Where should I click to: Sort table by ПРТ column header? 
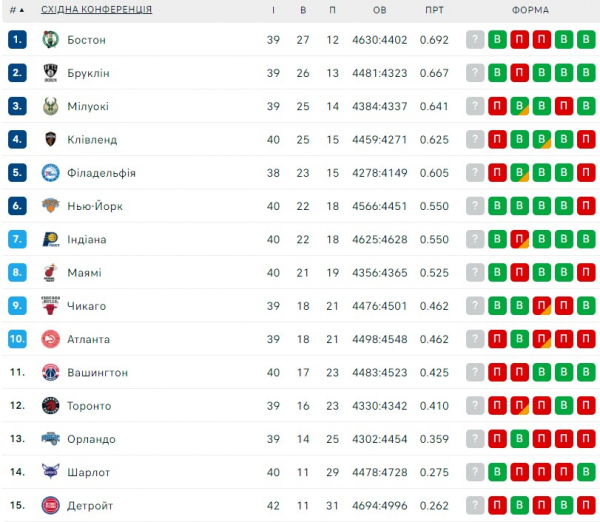[x=434, y=10]
